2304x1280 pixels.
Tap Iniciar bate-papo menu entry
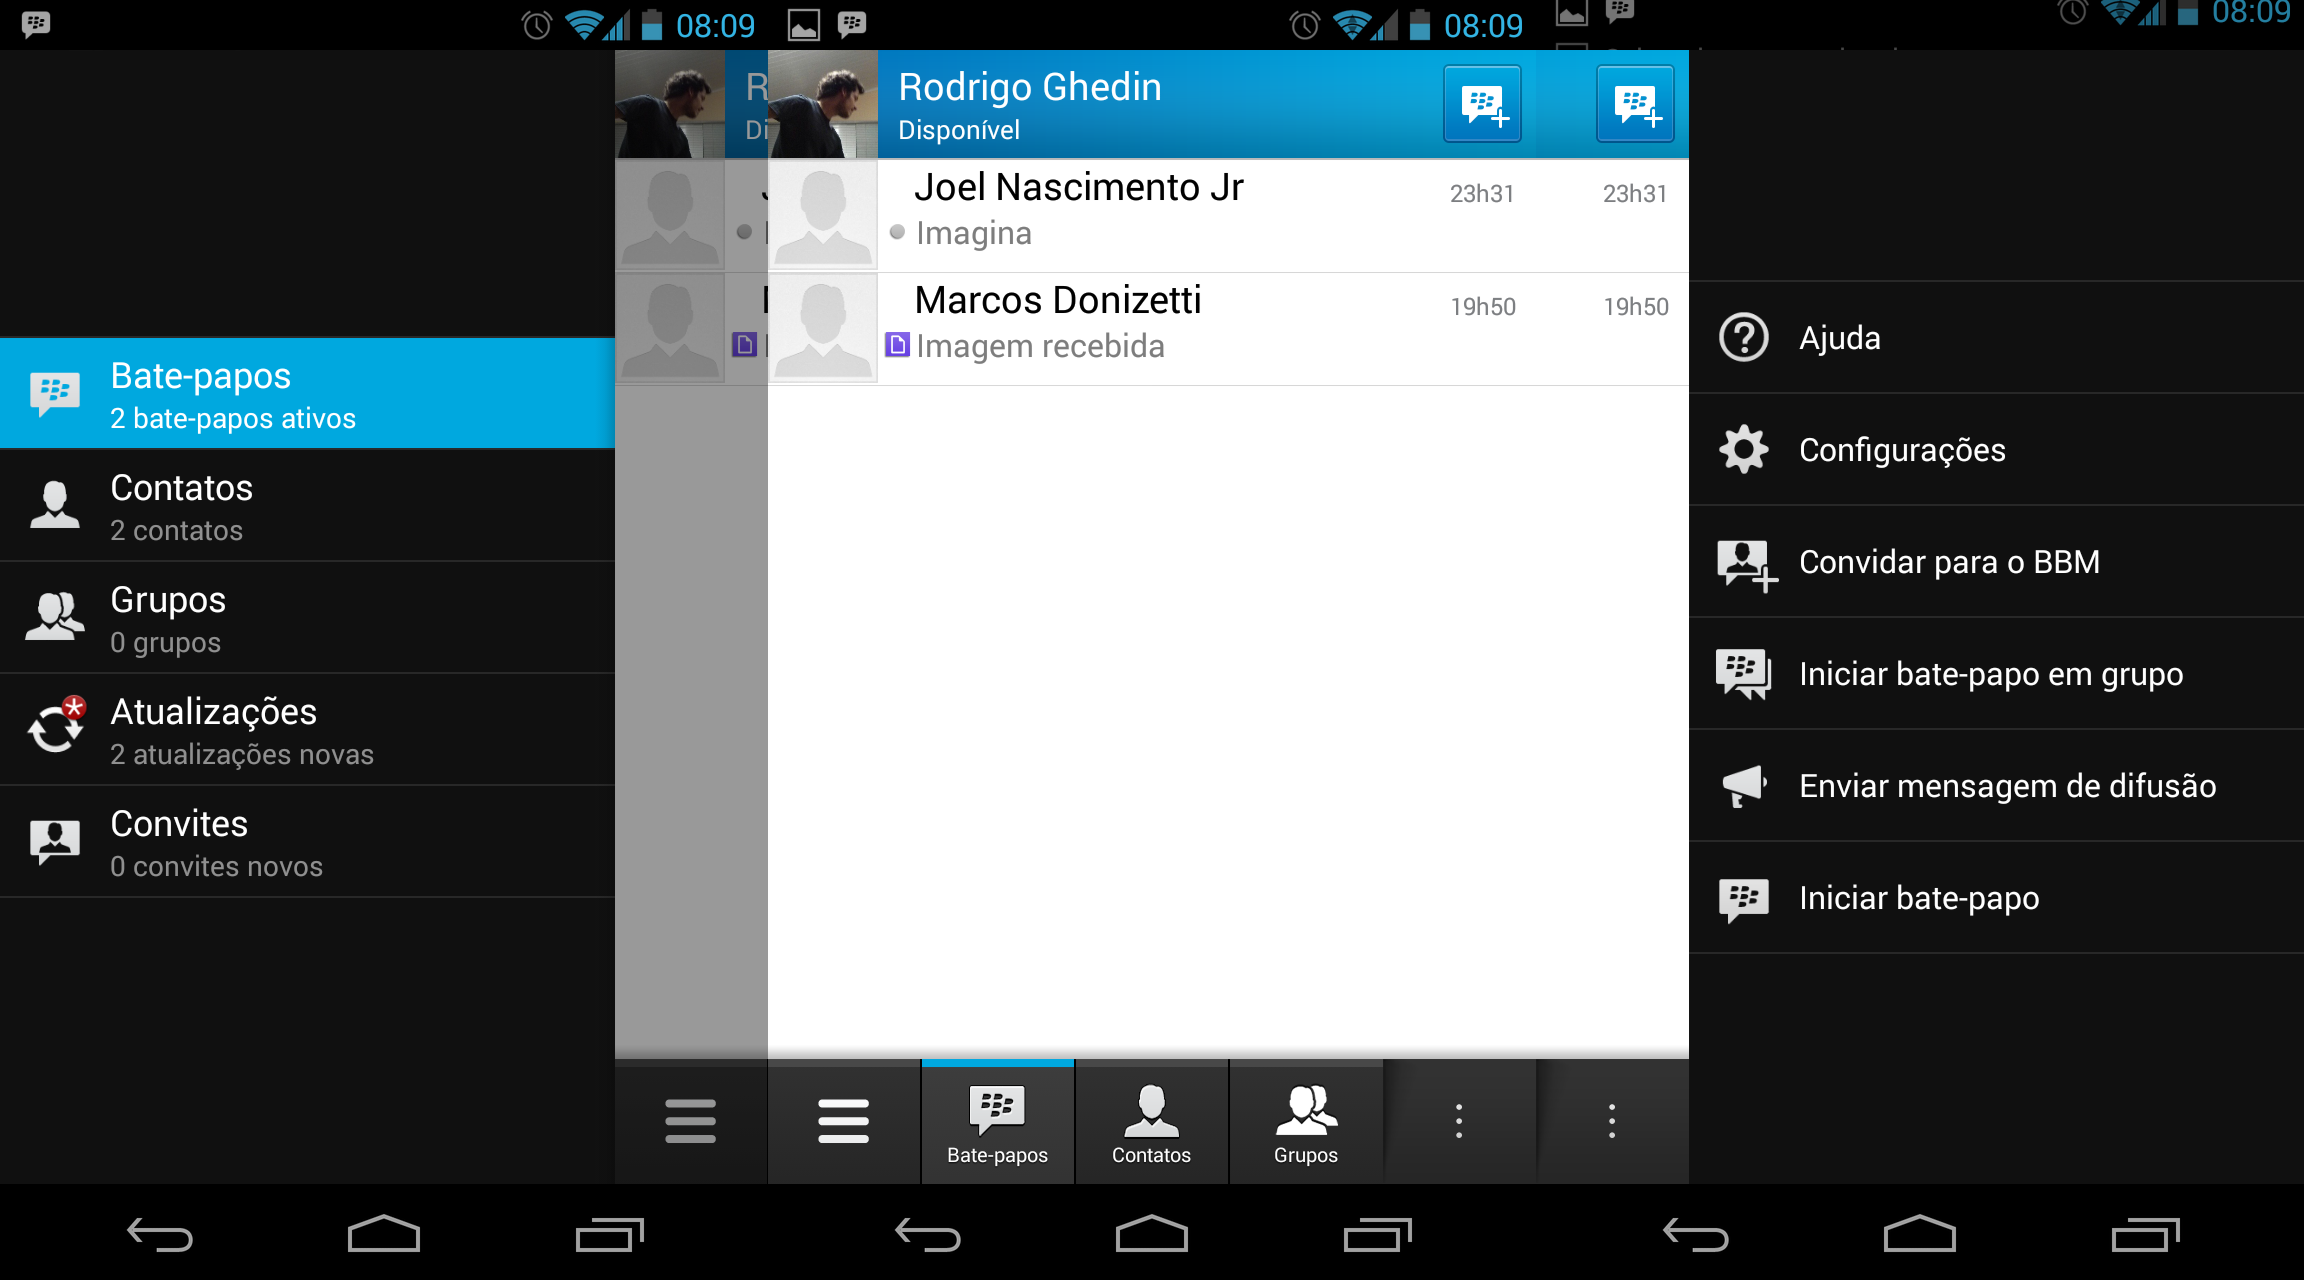1918,898
